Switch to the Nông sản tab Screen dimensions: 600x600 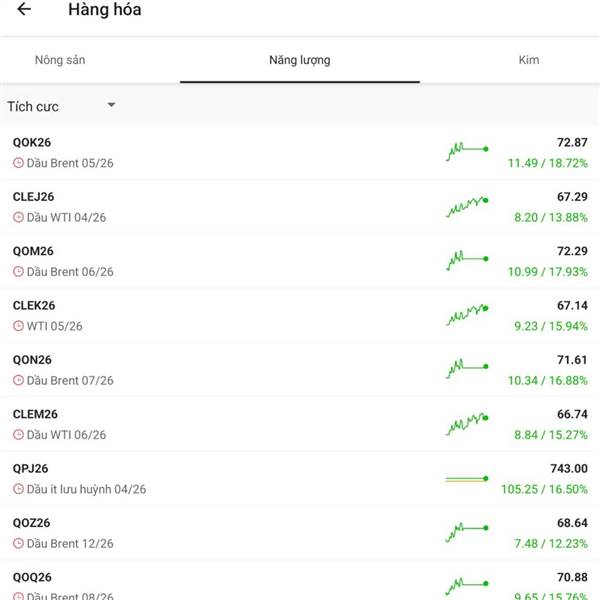pos(60,60)
